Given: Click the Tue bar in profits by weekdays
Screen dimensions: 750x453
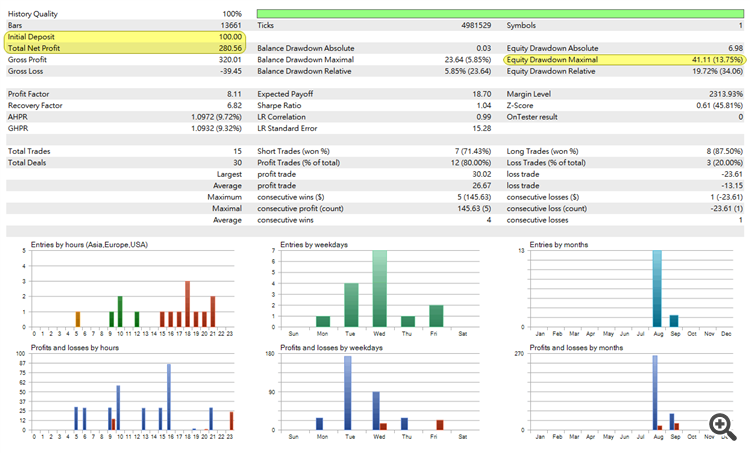Looking at the screenshot, I should [348, 393].
